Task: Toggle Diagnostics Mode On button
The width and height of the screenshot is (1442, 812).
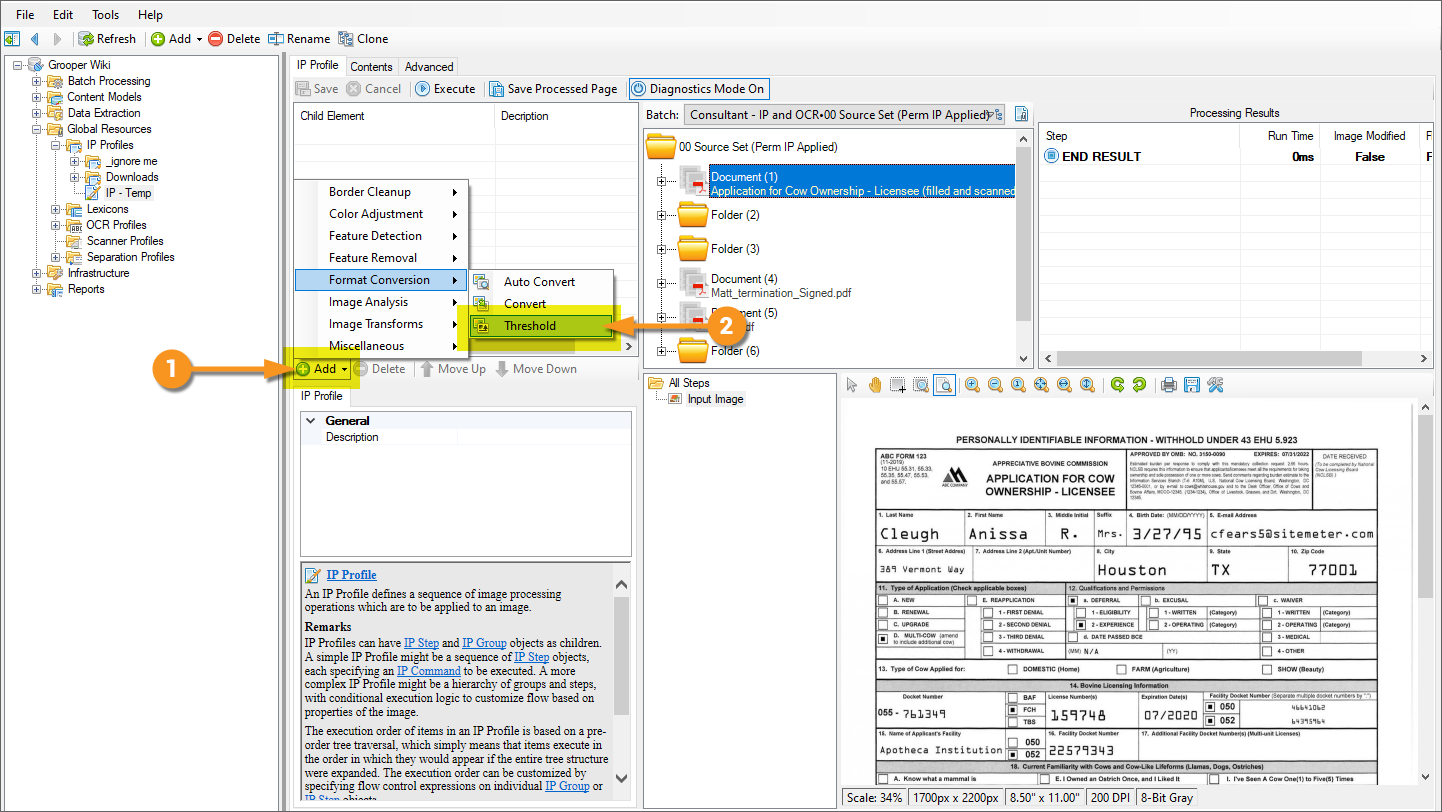Action: point(697,89)
